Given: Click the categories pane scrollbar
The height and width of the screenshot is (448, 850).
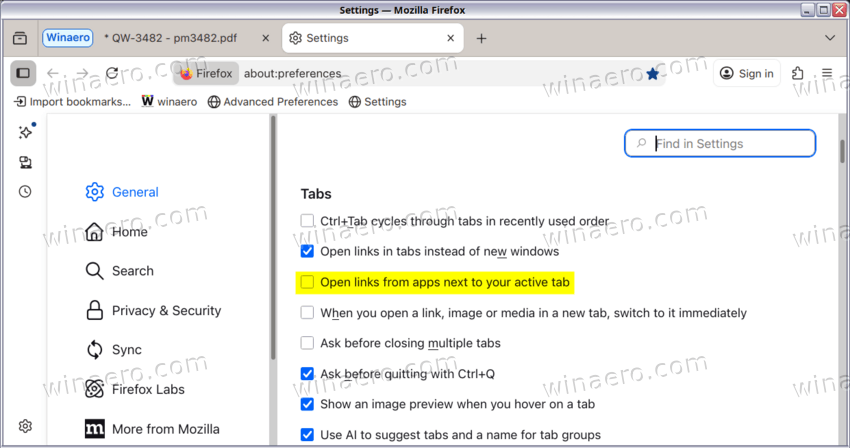Looking at the screenshot, I should pos(273,237).
